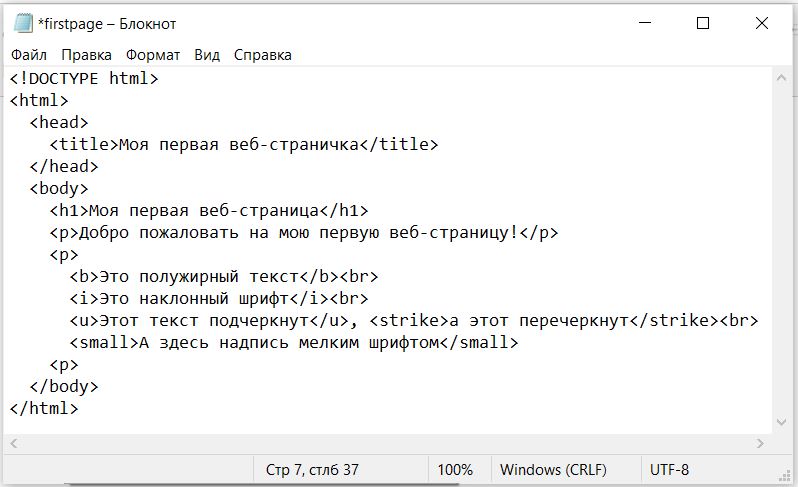This screenshot has height=487, width=798.
Task: Maximize the Notepad window
Action: pyautogui.click(x=703, y=23)
